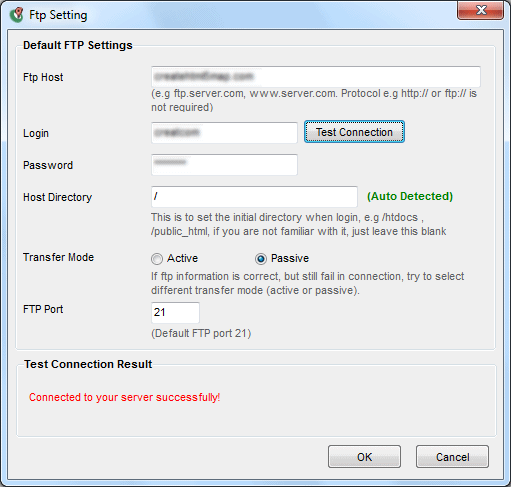
Task: Close the Ftp Setting dialog with the X button
Action: coord(480,10)
